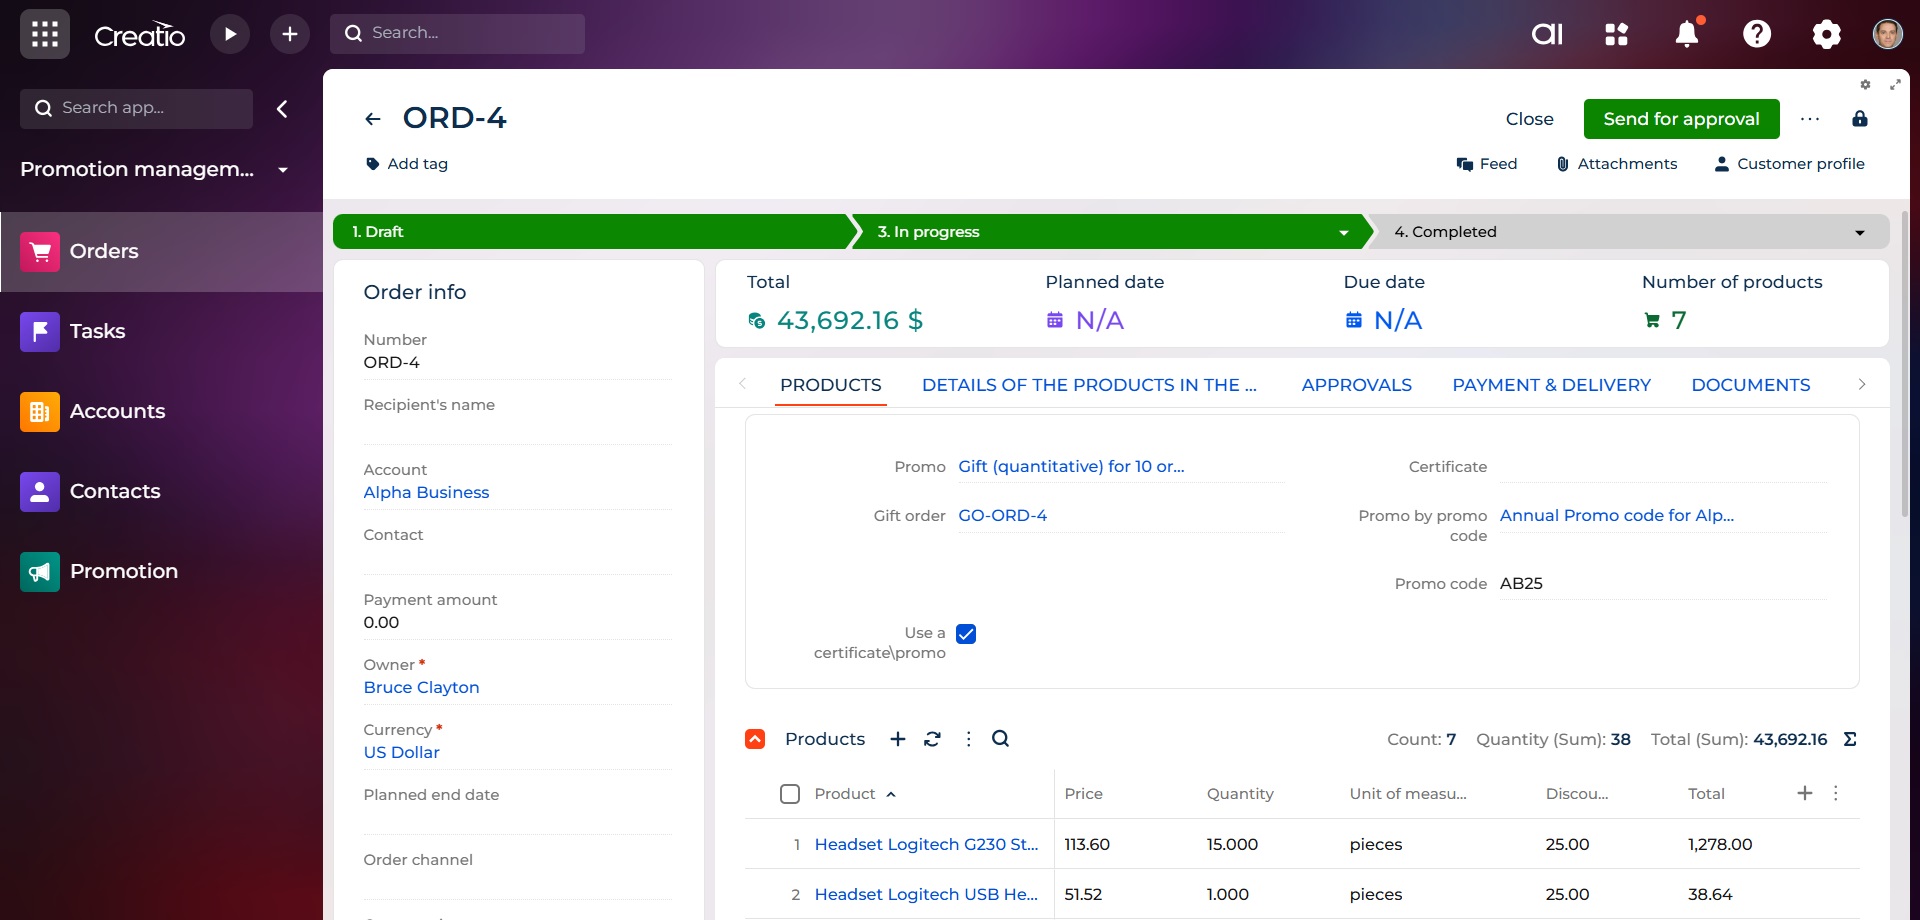Expand the Completed stage dropdown
The width and height of the screenshot is (1920, 920).
click(x=1859, y=232)
